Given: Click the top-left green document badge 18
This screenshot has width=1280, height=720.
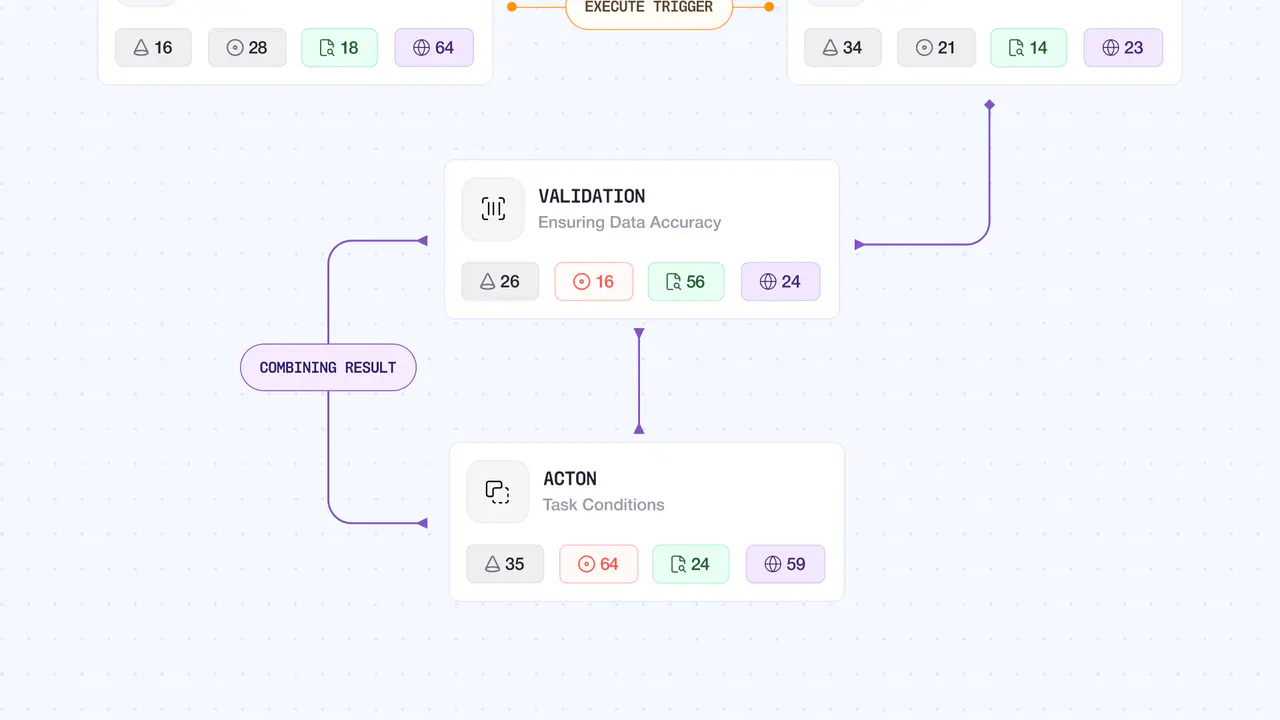Looking at the screenshot, I should click(339, 47).
